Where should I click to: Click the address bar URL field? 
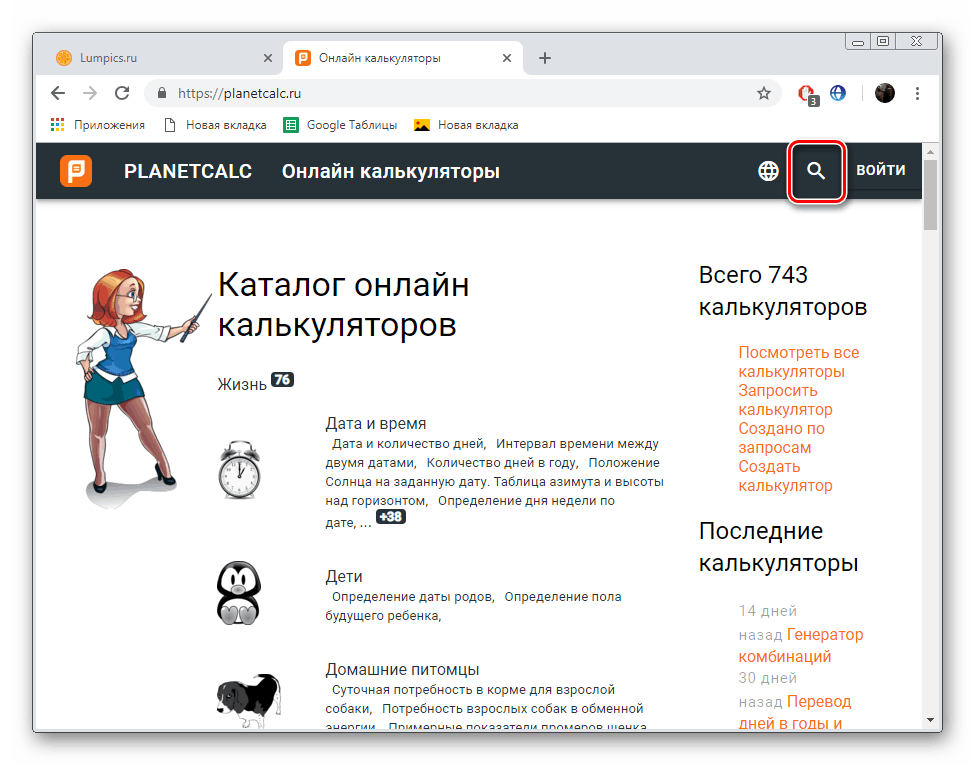coord(450,93)
